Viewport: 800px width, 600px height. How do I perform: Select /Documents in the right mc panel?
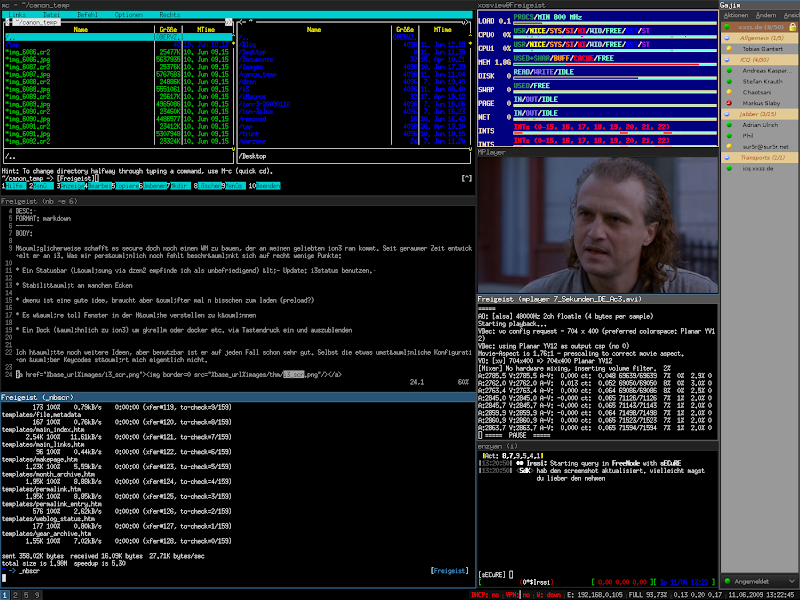[256, 60]
